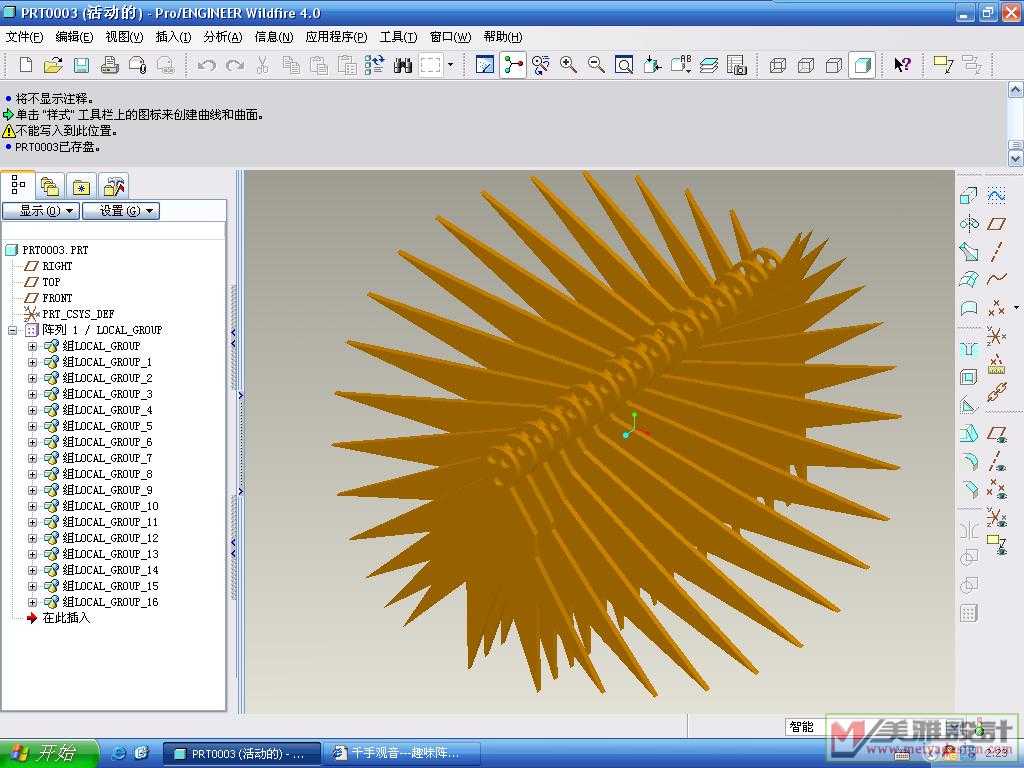Expand the 组LOCAL_GROUP_12 node

[x=32, y=538]
